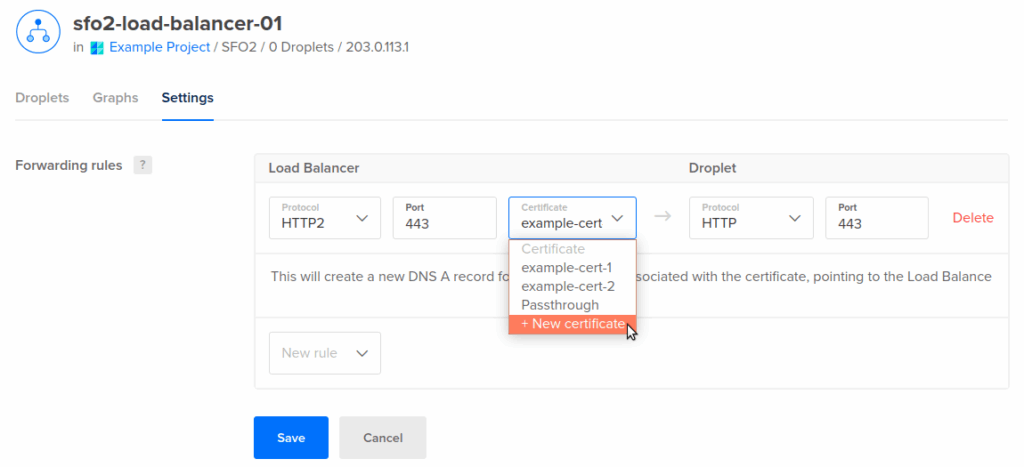The width and height of the screenshot is (1024, 467).
Task: Click the sfo2-load-balancer-01 title
Action: [178, 24]
